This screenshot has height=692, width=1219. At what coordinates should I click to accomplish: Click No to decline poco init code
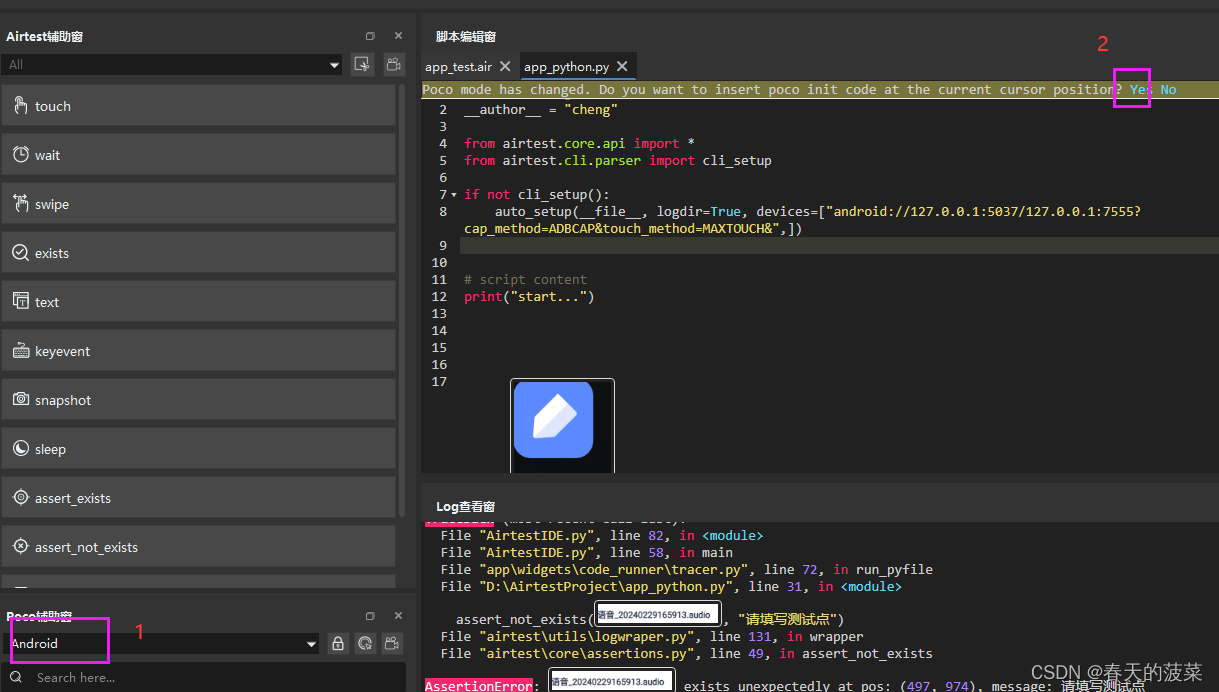(x=1168, y=90)
